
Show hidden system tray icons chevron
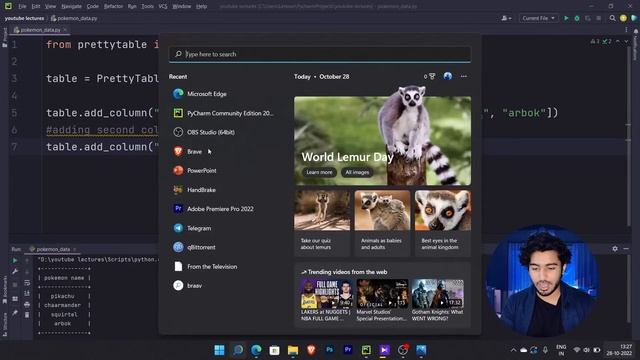pyautogui.click(x=513, y=350)
